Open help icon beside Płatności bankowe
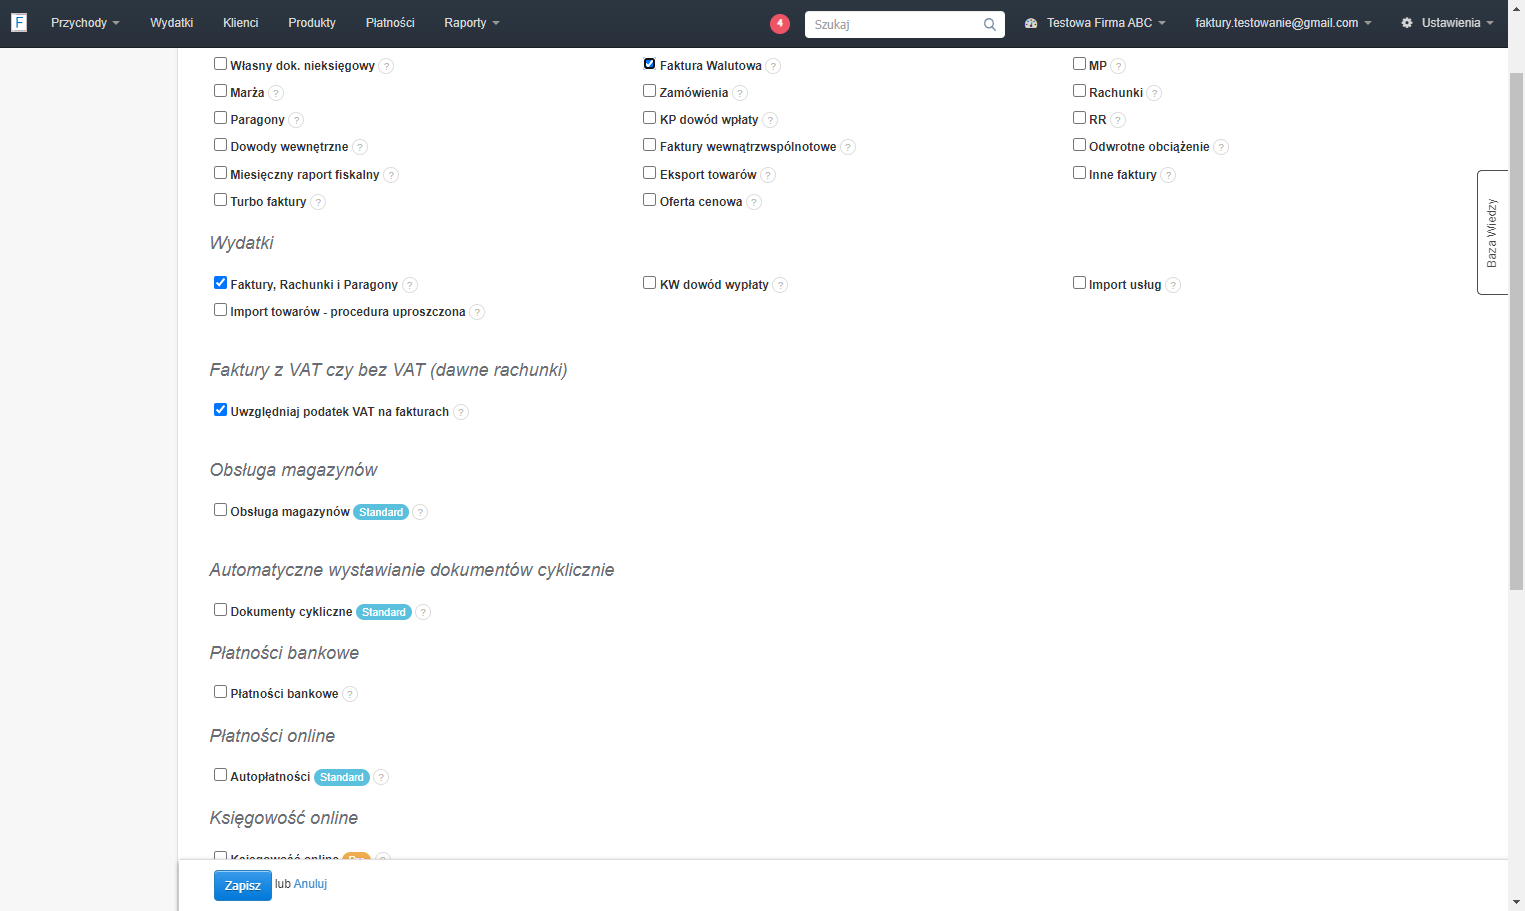This screenshot has width=1525, height=911. 350,694
